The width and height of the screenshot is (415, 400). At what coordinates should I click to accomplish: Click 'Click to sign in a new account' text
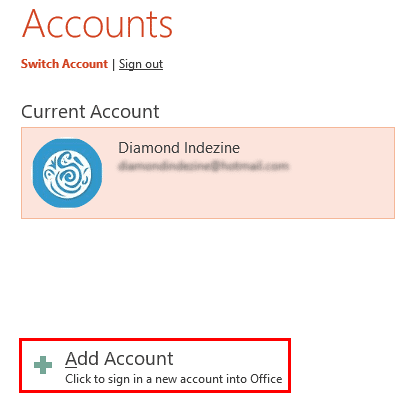point(145,379)
